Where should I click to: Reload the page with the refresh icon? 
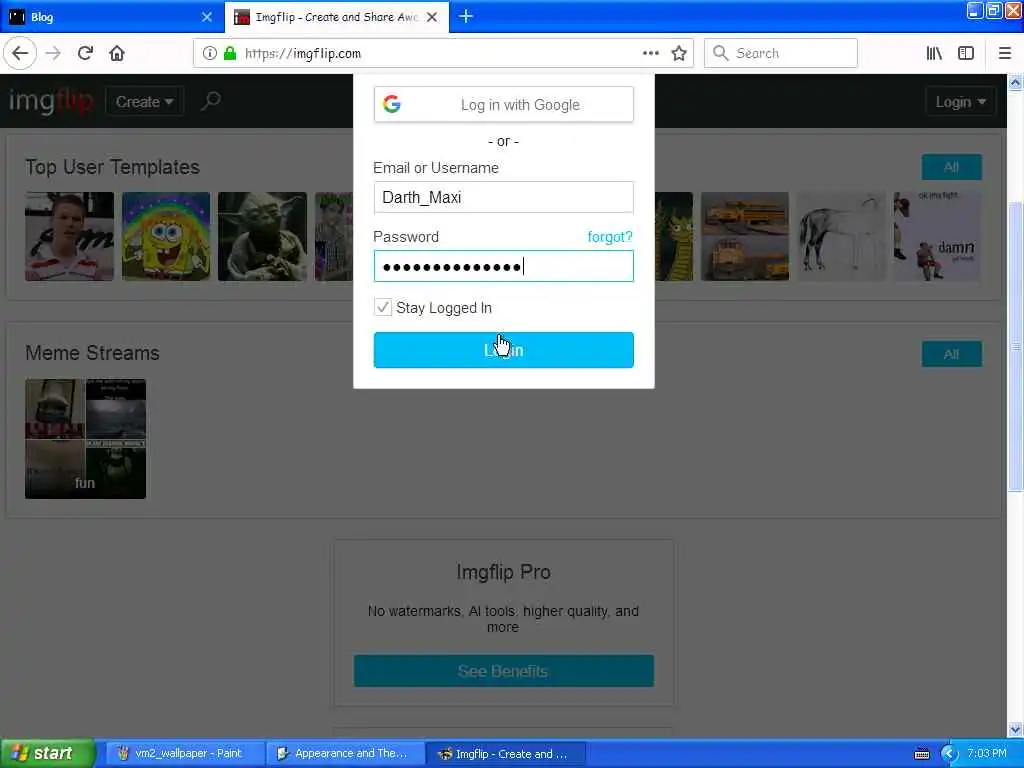pyautogui.click(x=85, y=53)
